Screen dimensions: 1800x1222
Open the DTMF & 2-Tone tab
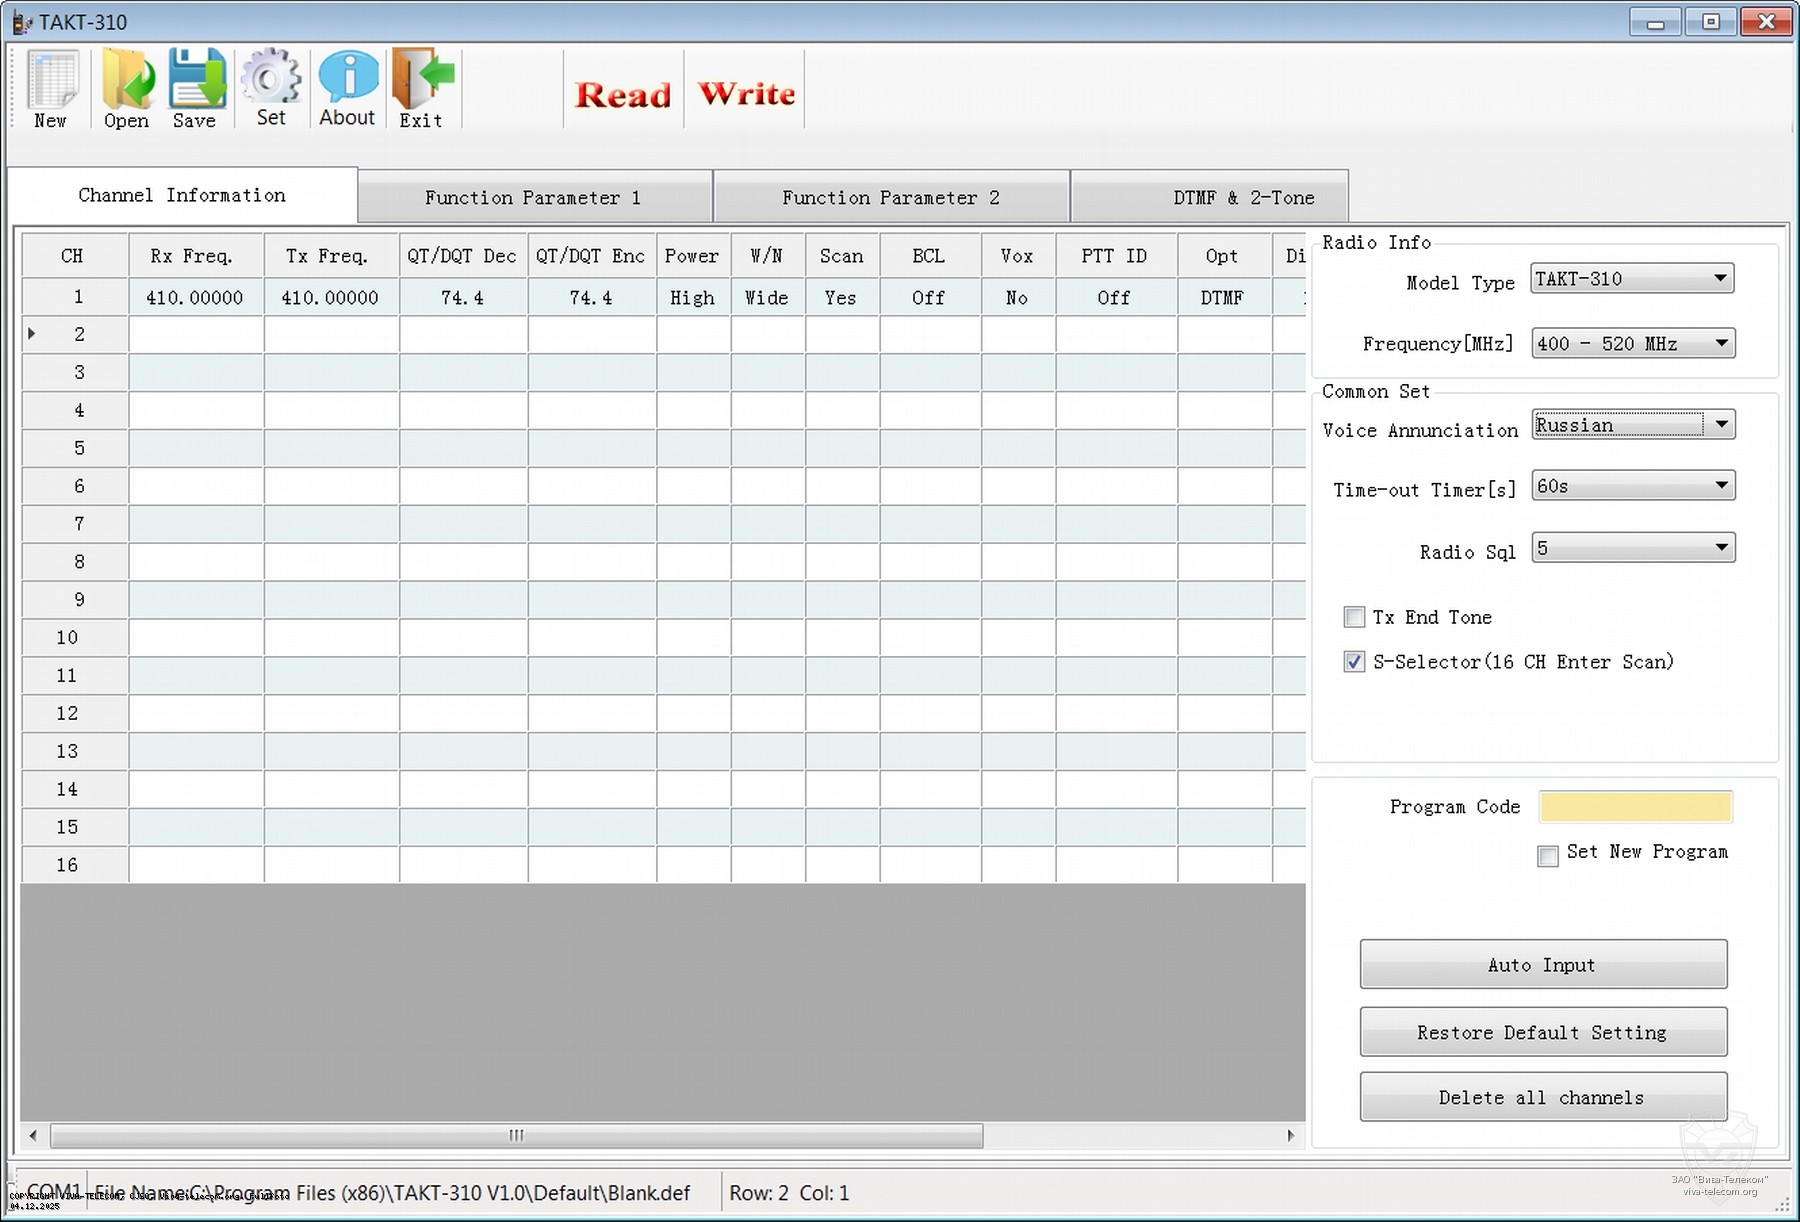coord(1243,197)
